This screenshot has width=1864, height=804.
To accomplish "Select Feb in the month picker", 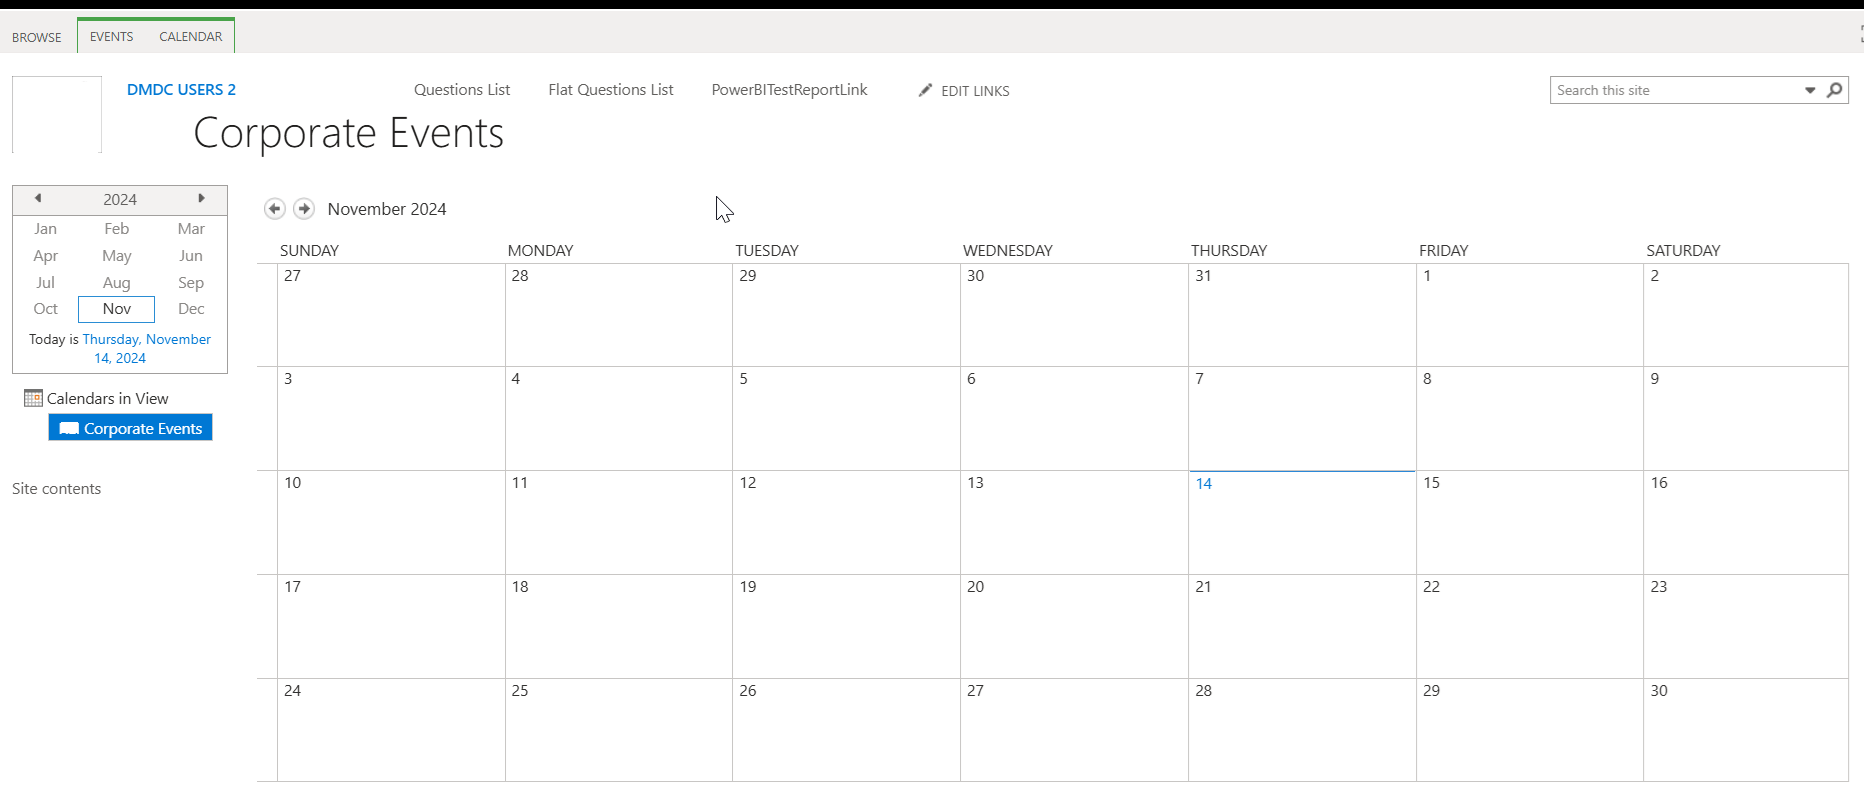I will pyautogui.click(x=116, y=229).
